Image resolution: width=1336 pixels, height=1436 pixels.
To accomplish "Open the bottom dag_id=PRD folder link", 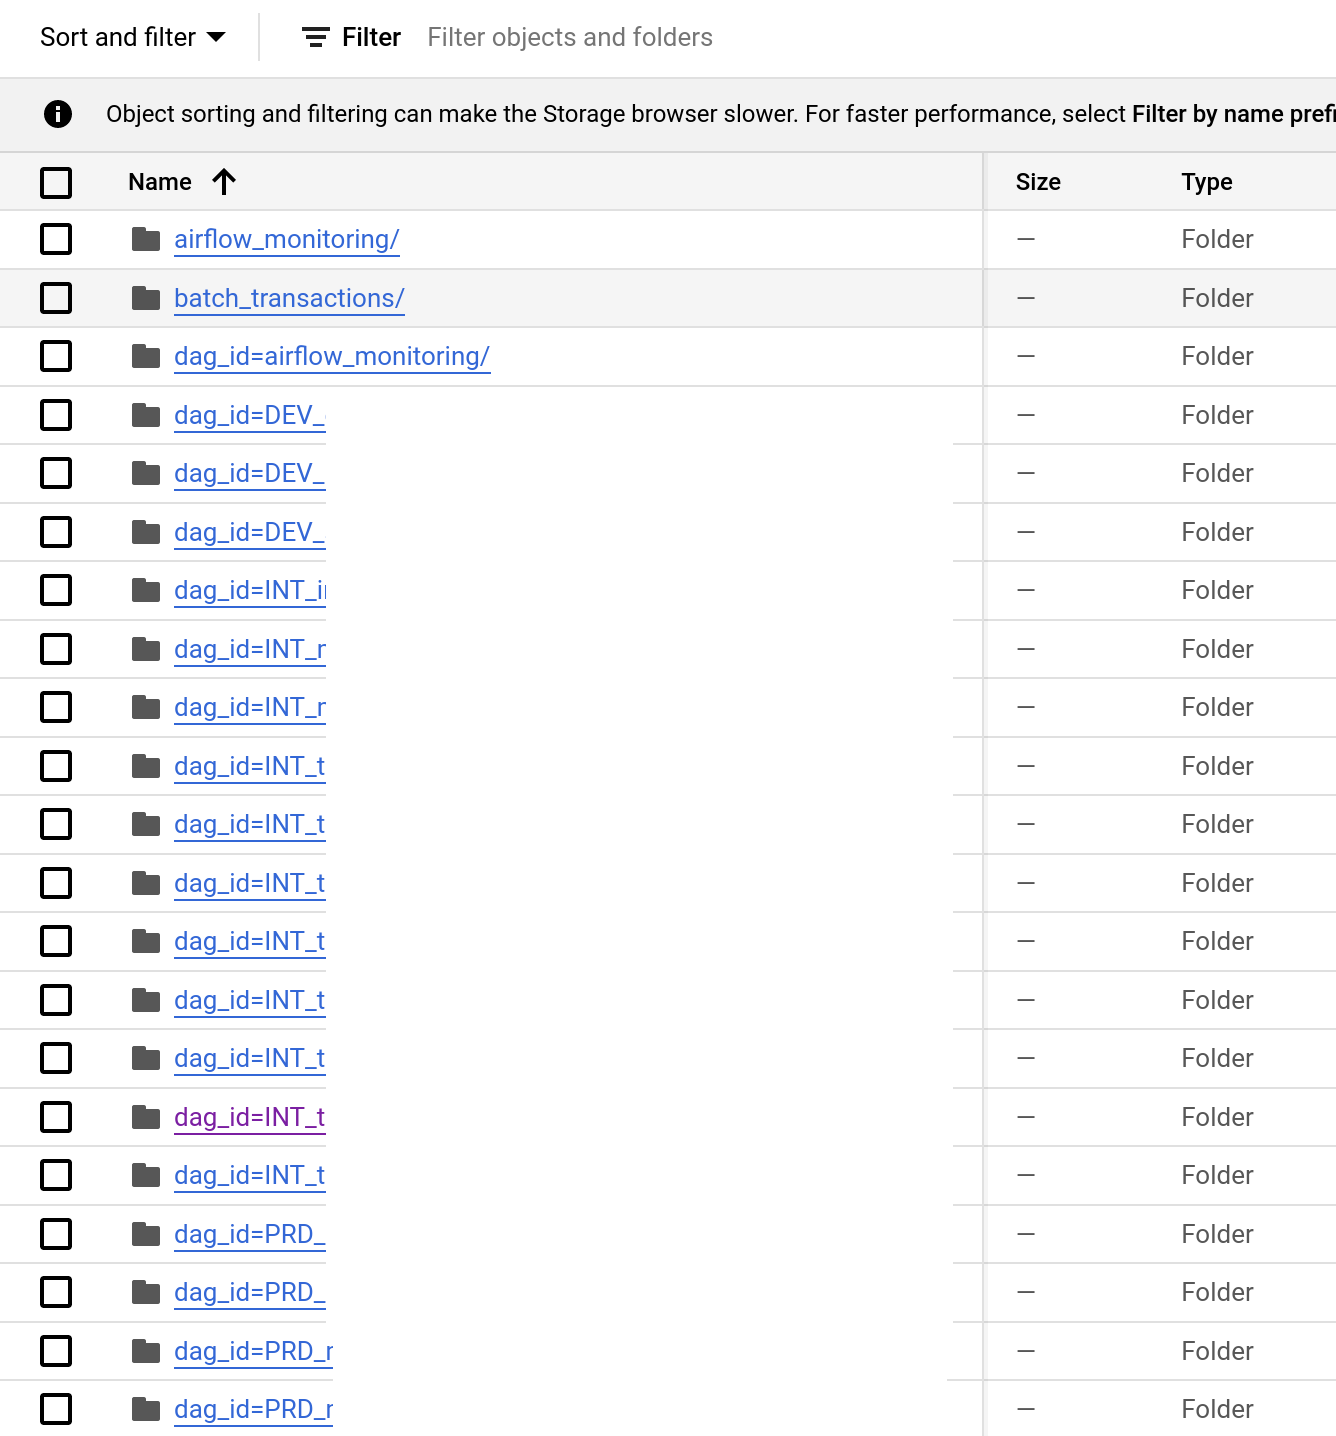I will [x=248, y=1409].
